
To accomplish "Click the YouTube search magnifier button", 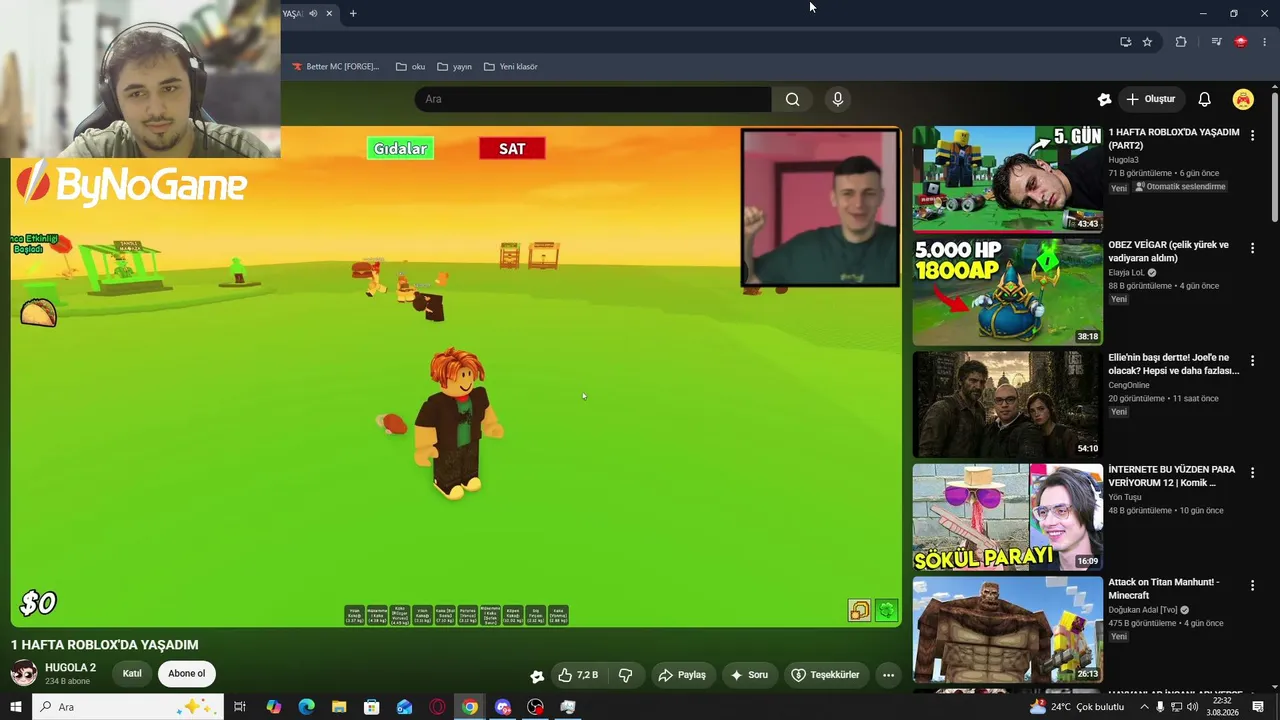I will click(x=792, y=99).
